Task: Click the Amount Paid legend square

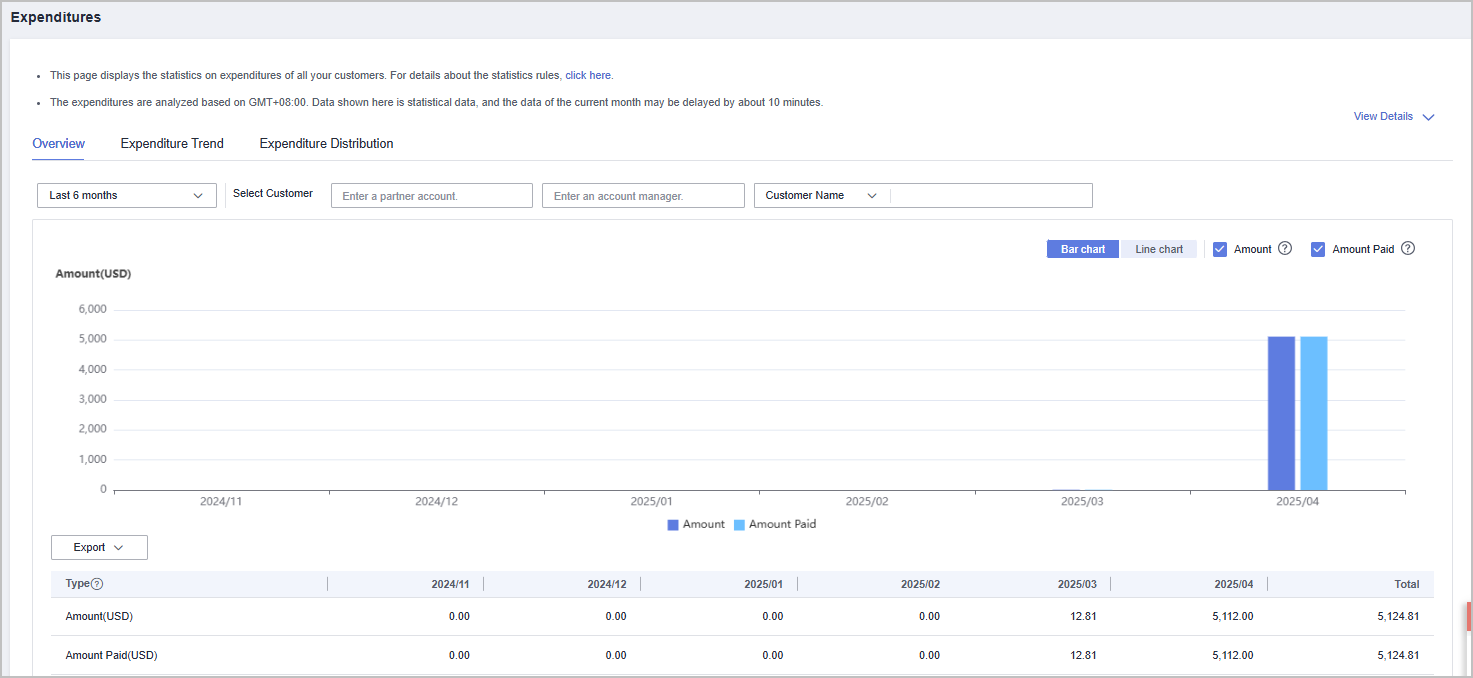Action: point(739,525)
